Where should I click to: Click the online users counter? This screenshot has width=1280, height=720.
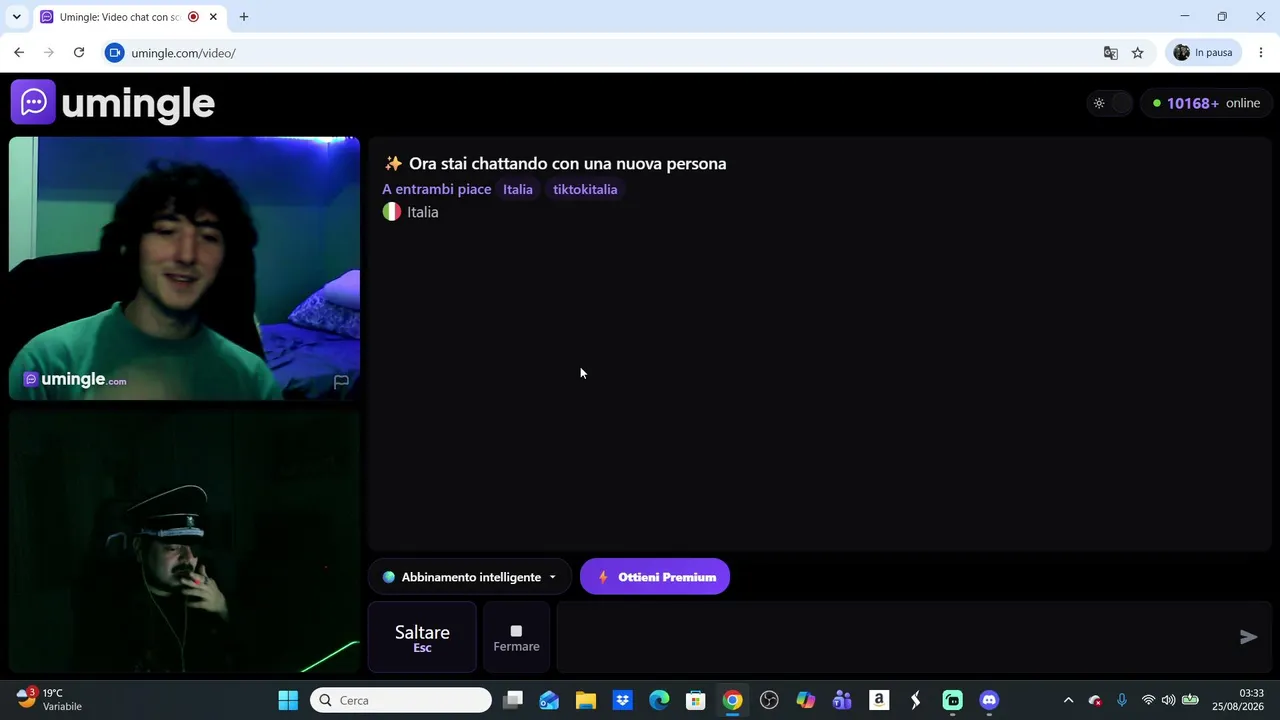[1206, 103]
